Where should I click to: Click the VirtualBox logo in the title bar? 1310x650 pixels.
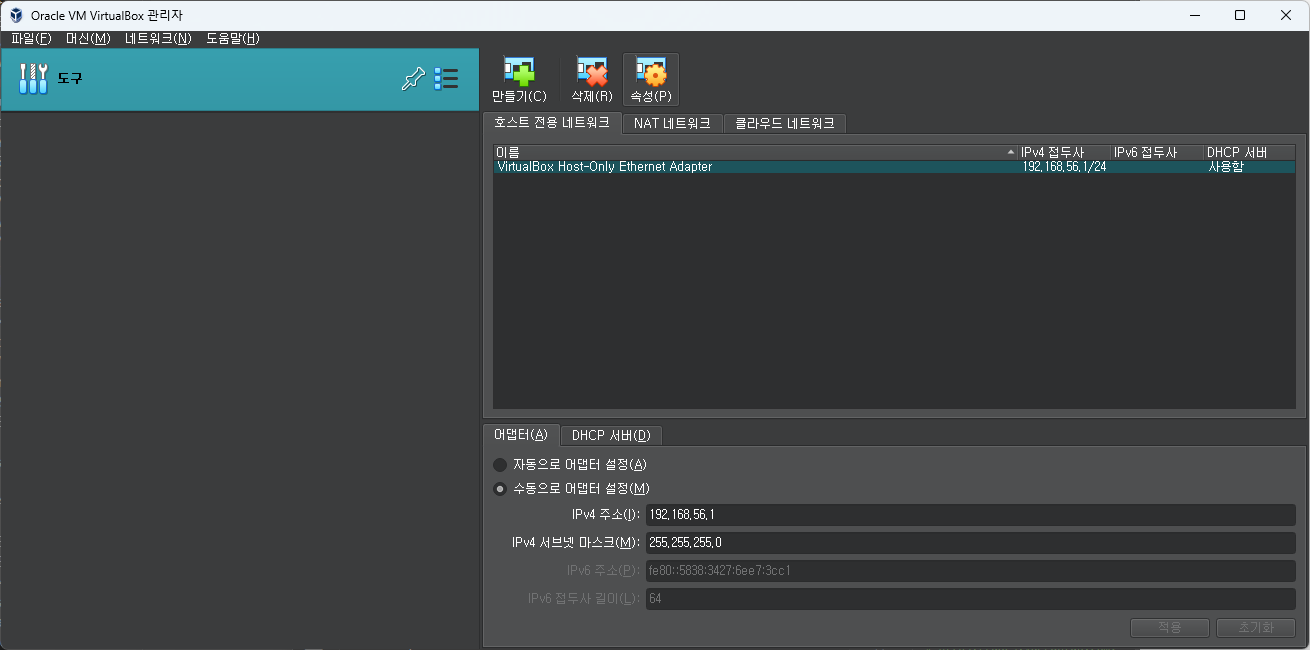[14, 15]
